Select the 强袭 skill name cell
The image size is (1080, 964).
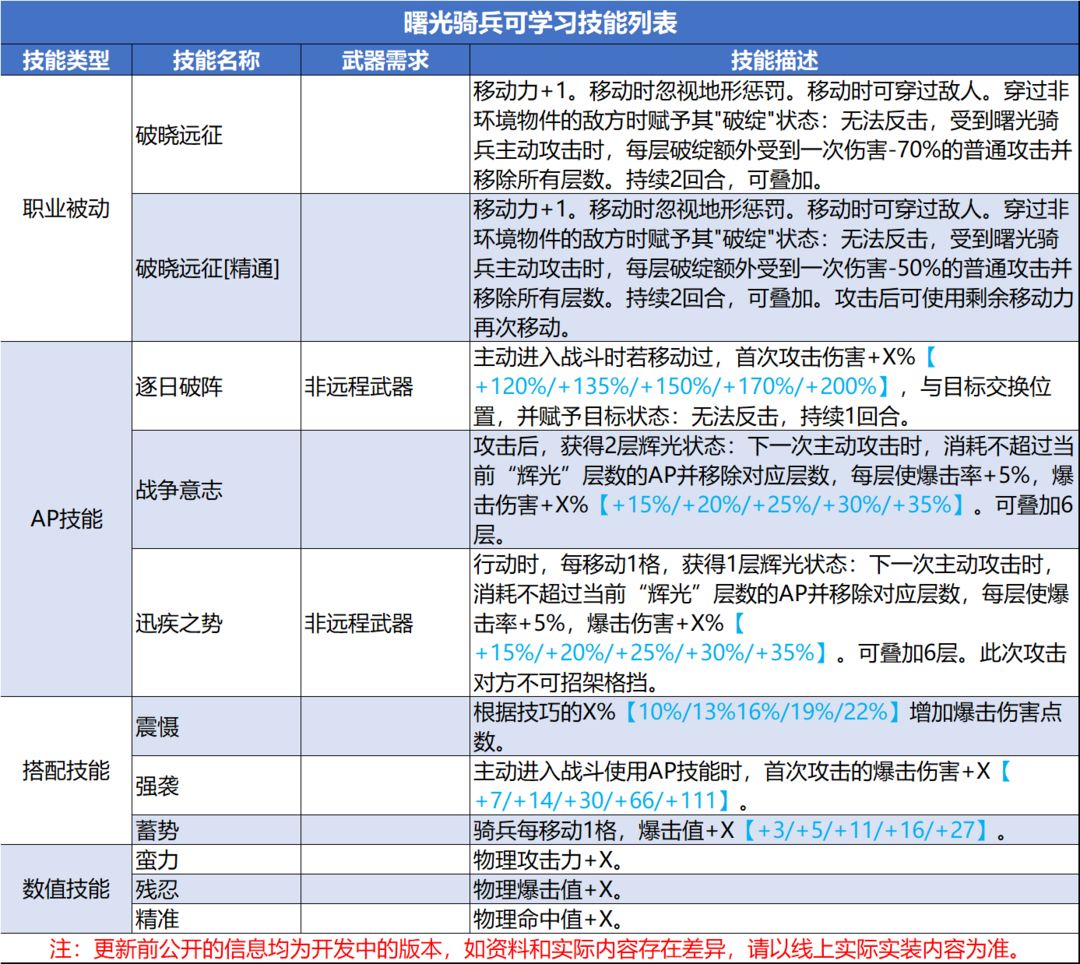tap(216, 785)
